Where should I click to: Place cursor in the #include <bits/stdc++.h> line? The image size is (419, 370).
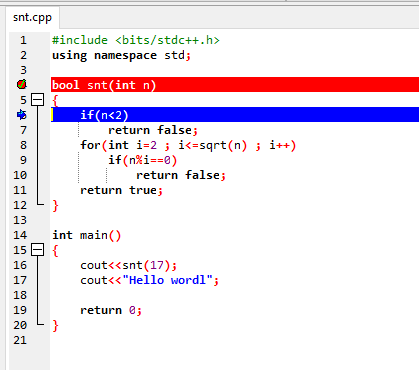[136, 40]
